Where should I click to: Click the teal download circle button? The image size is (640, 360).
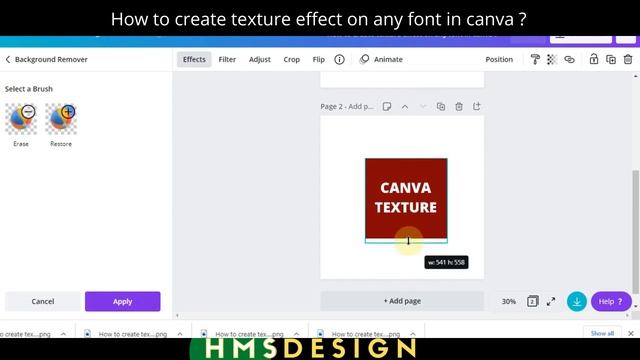pos(577,301)
